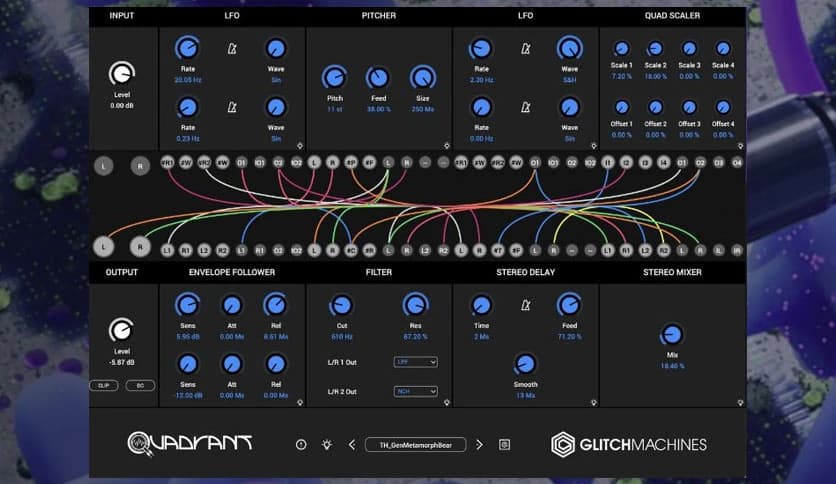The width and height of the screenshot is (836, 484).
Task: Click the Quad Scaler I4 input jack
Action: point(663,163)
